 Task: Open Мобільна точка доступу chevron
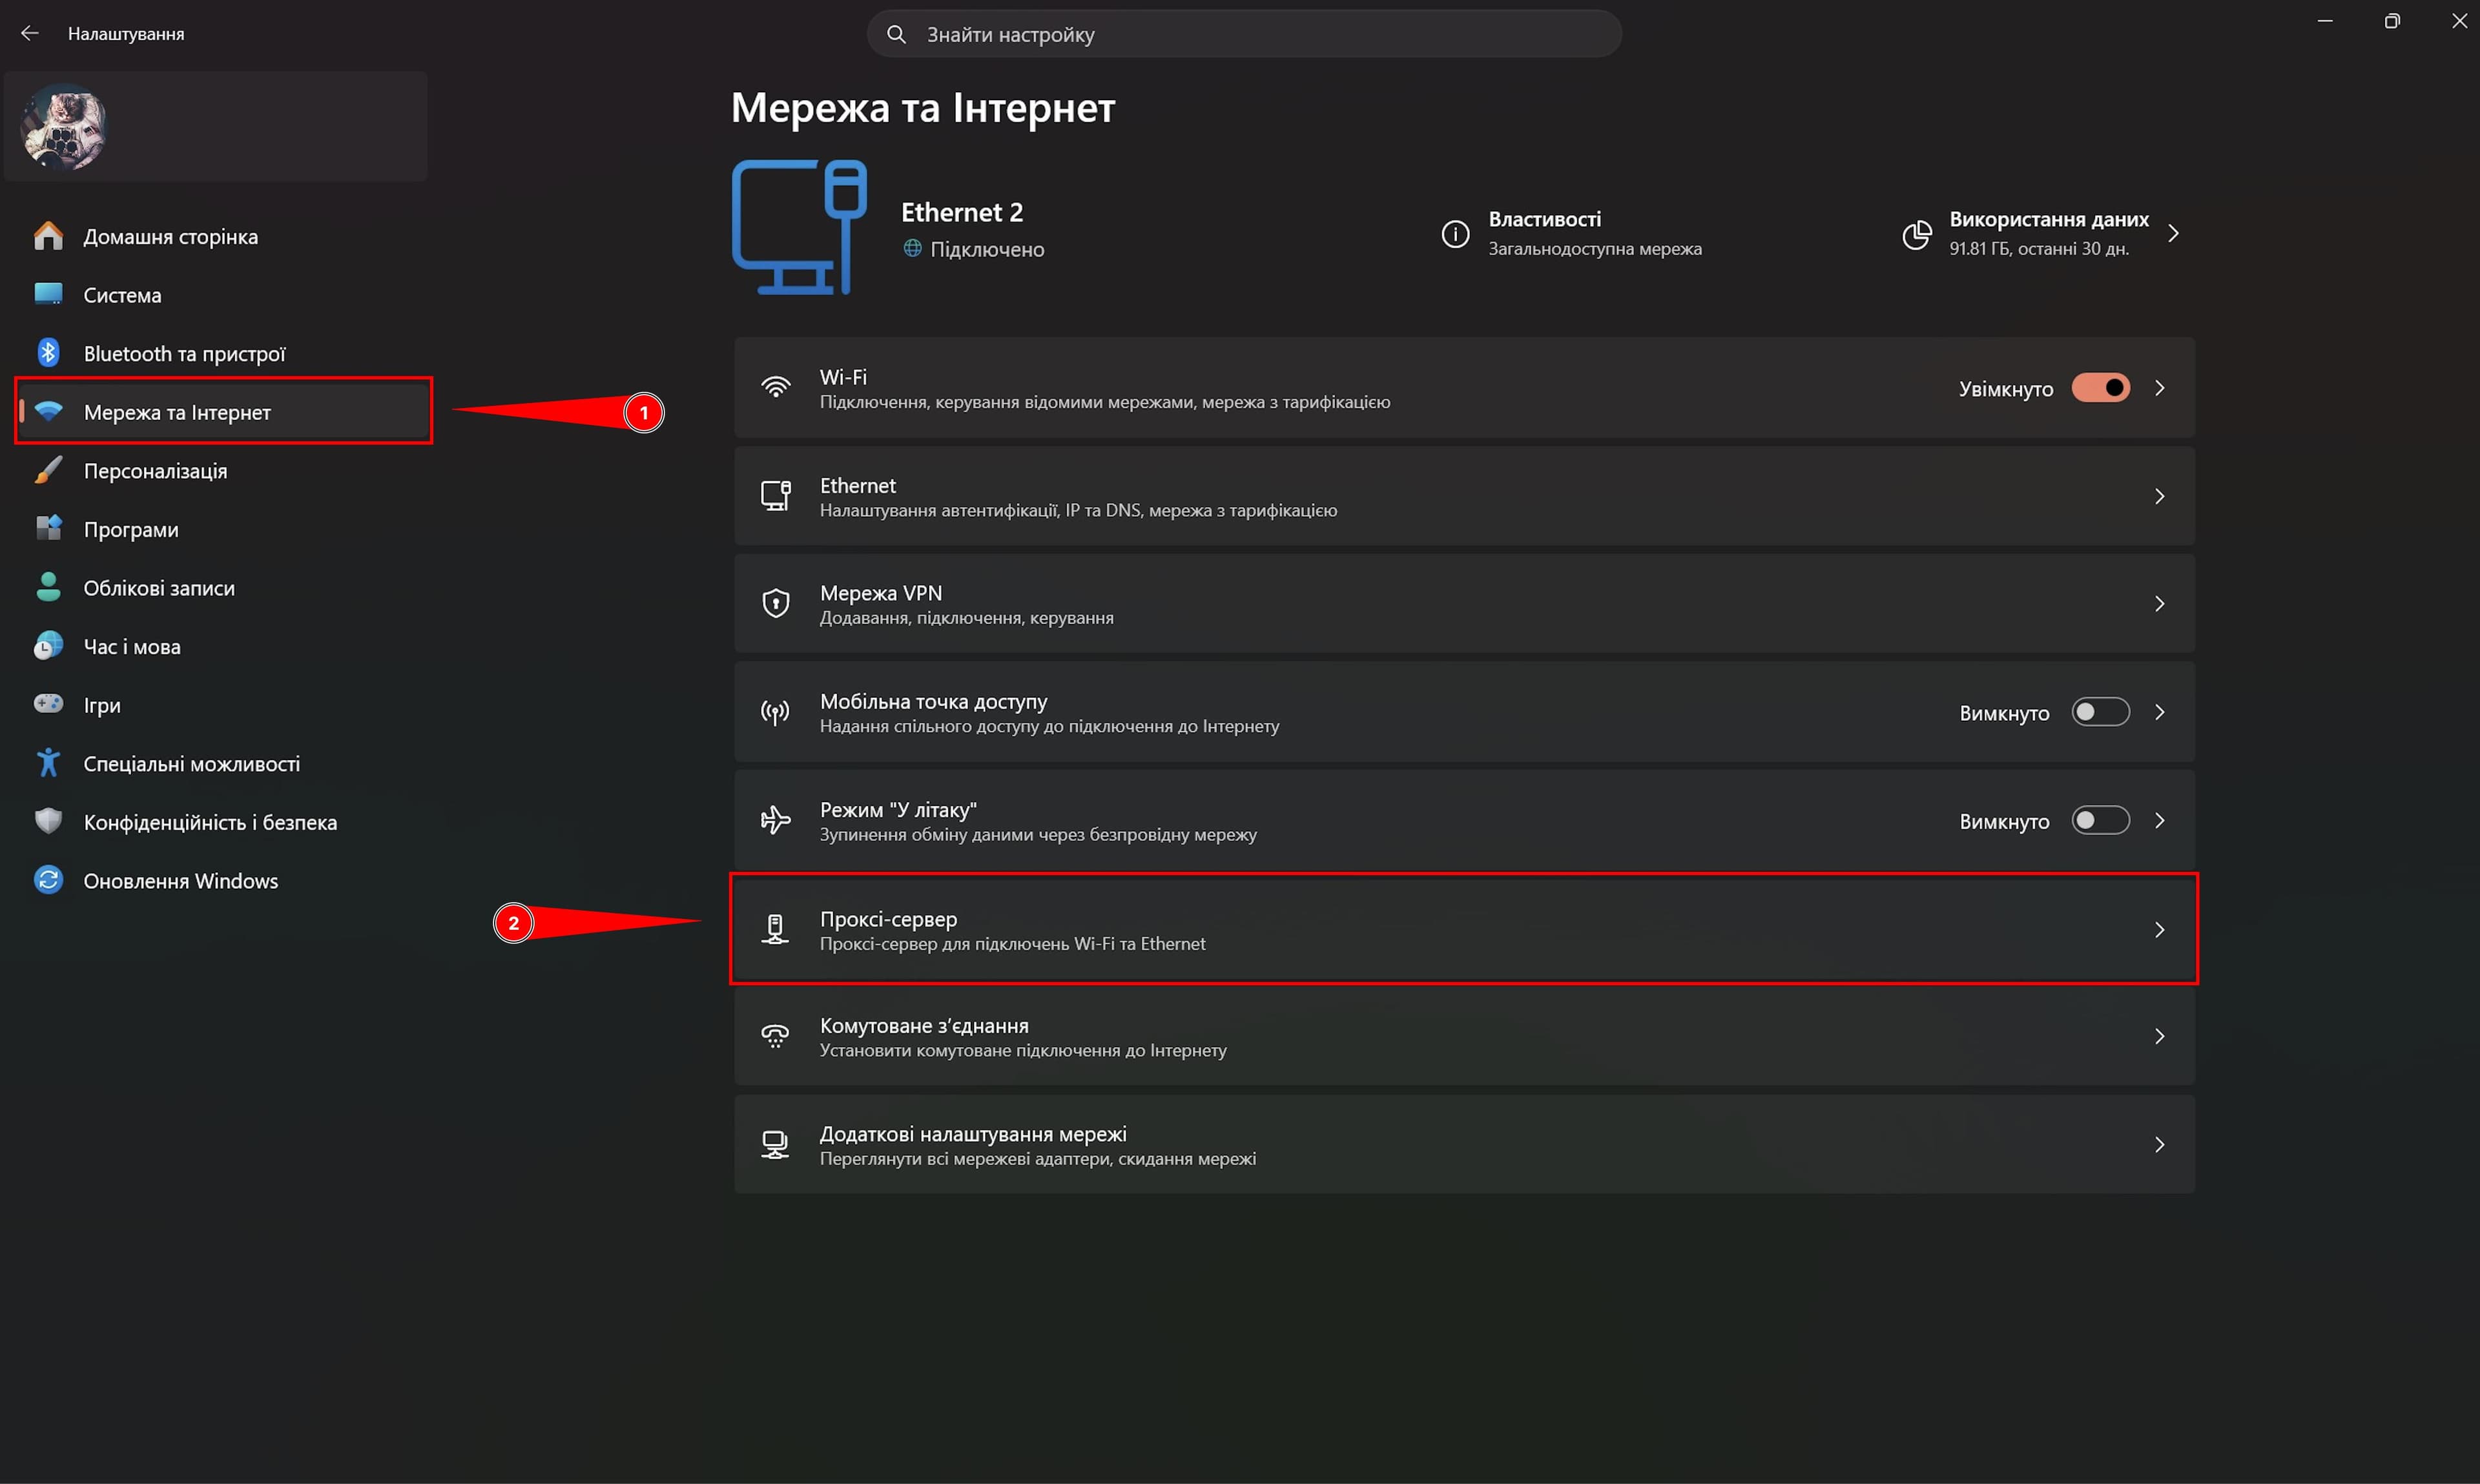pyautogui.click(x=2160, y=712)
